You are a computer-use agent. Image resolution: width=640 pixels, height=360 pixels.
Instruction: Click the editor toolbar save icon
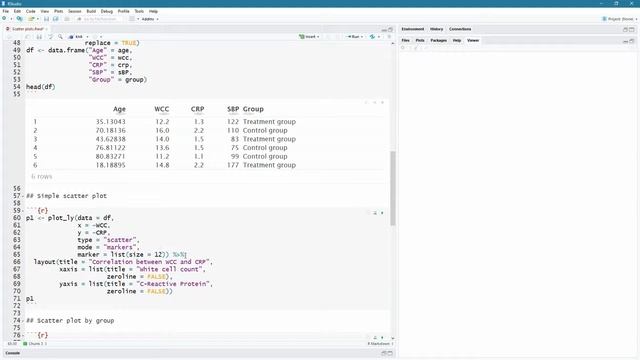[x=39, y=37]
